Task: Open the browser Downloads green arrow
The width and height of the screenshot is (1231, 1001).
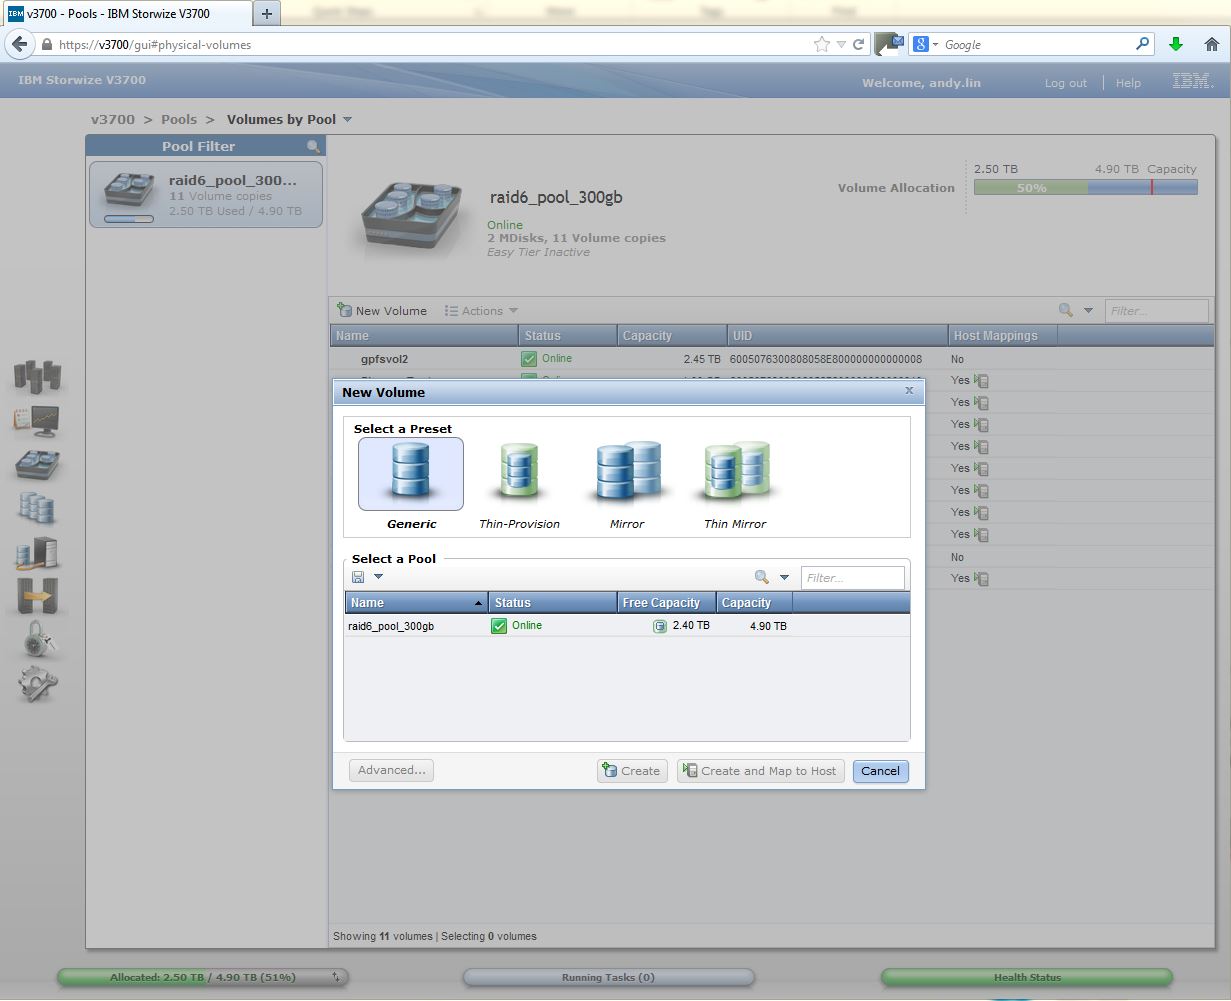Action: (x=1176, y=44)
